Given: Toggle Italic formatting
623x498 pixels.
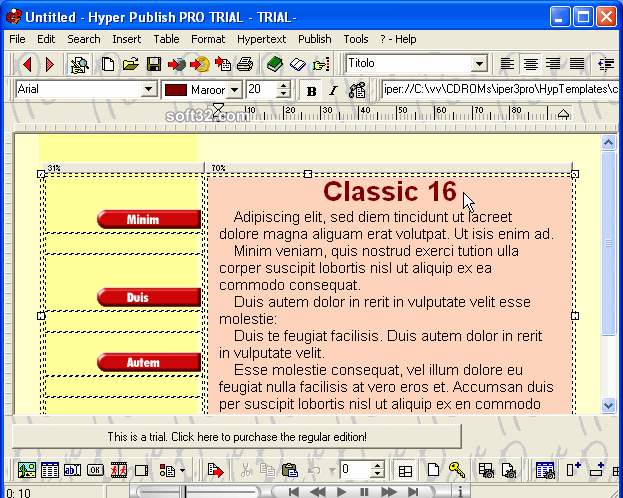Looking at the screenshot, I should (x=333, y=91).
